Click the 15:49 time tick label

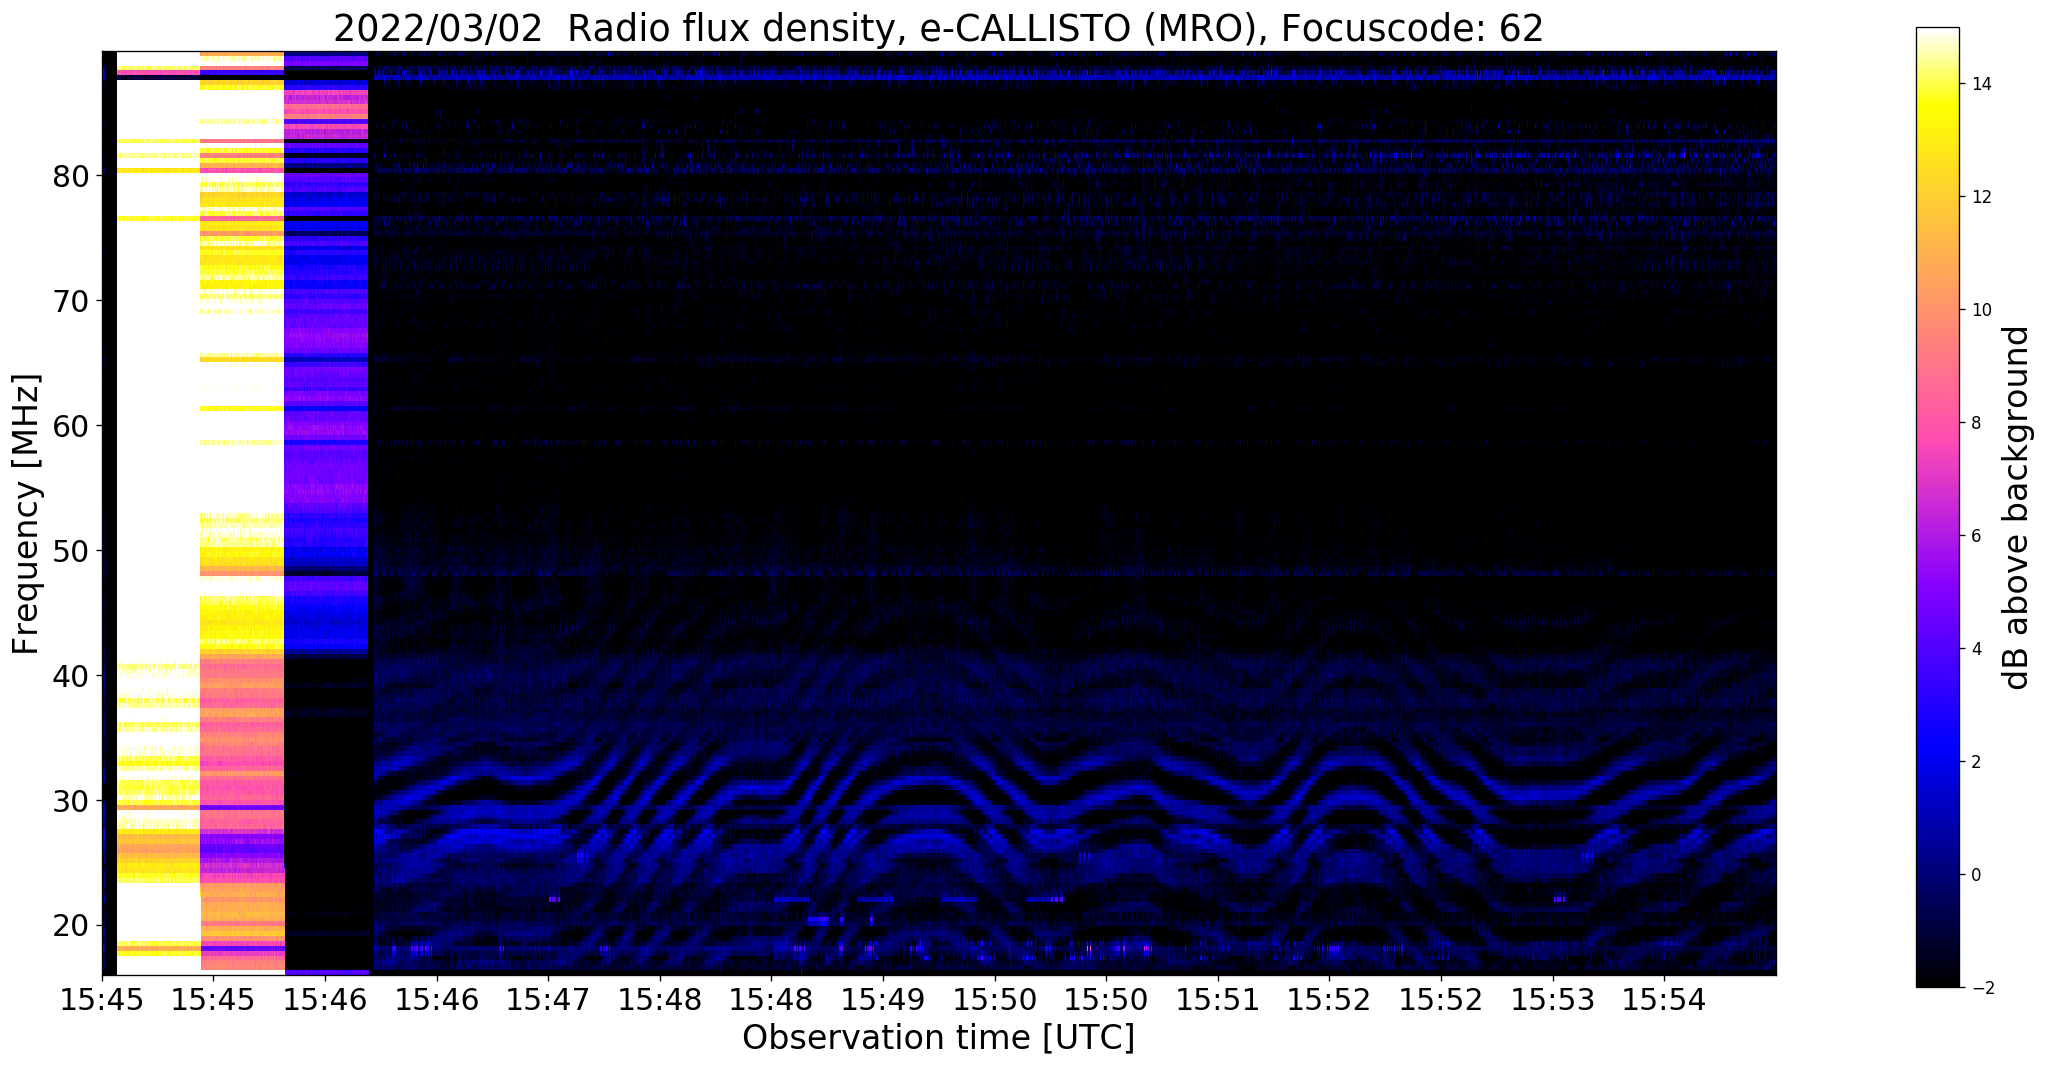coord(883,999)
